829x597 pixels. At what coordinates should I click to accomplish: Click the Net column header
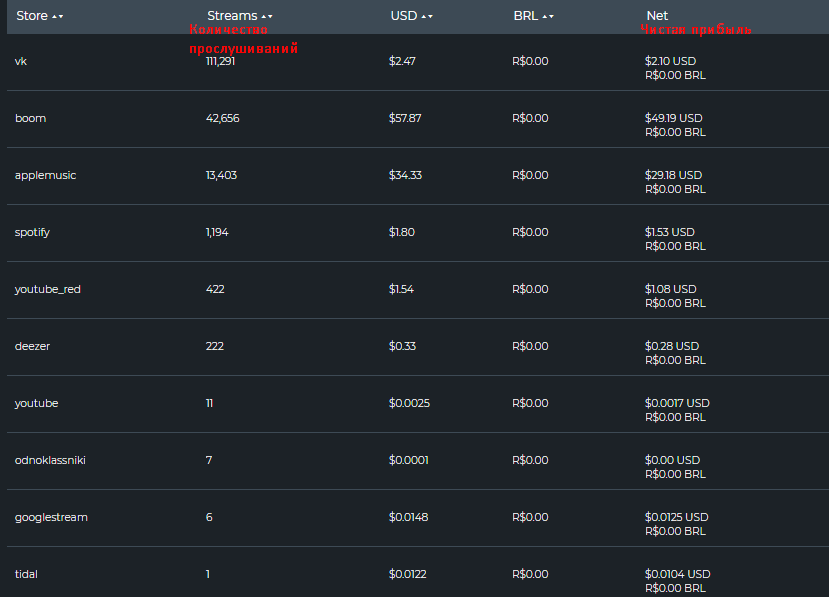point(657,16)
